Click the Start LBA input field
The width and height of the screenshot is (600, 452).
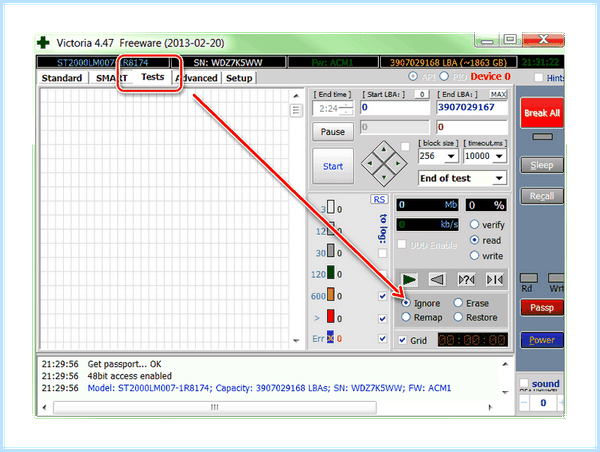pyautogui.click(x=395, y=108)
